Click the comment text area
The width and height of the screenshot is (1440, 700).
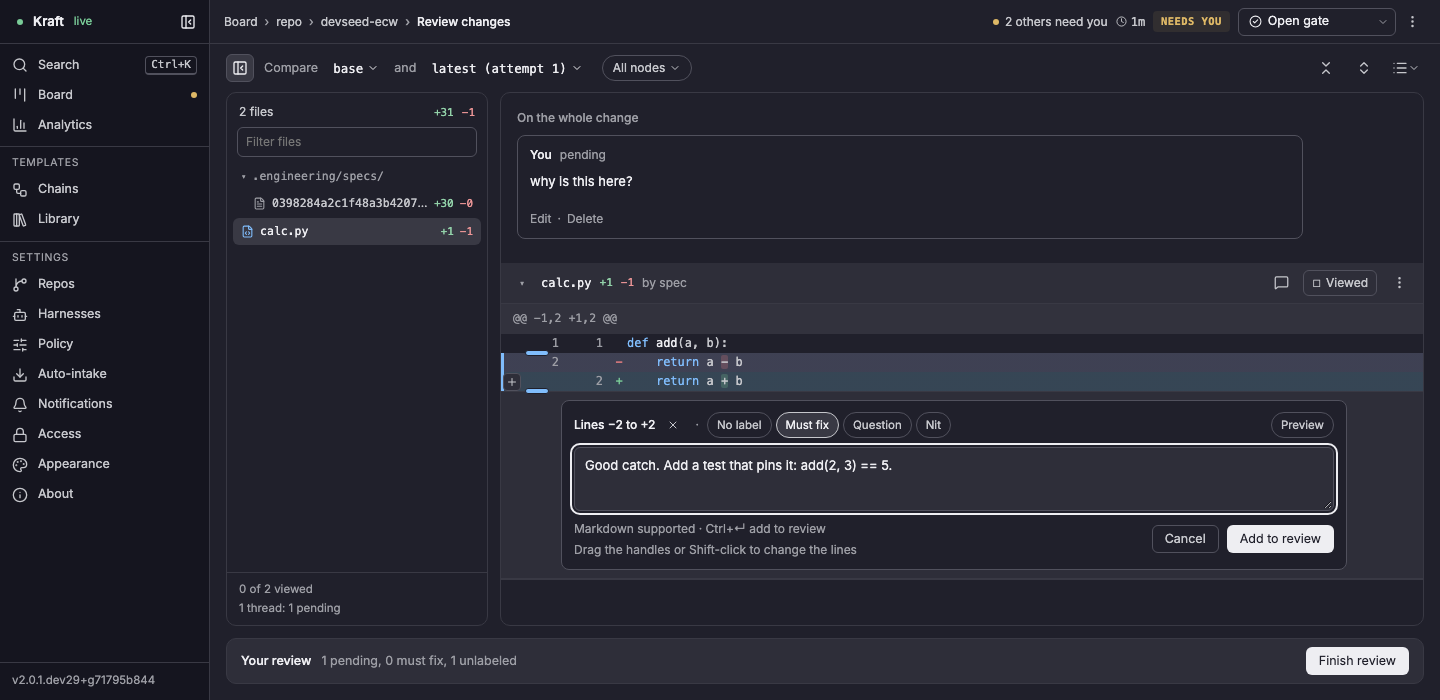pyautogui.click(x=954, y=479)
